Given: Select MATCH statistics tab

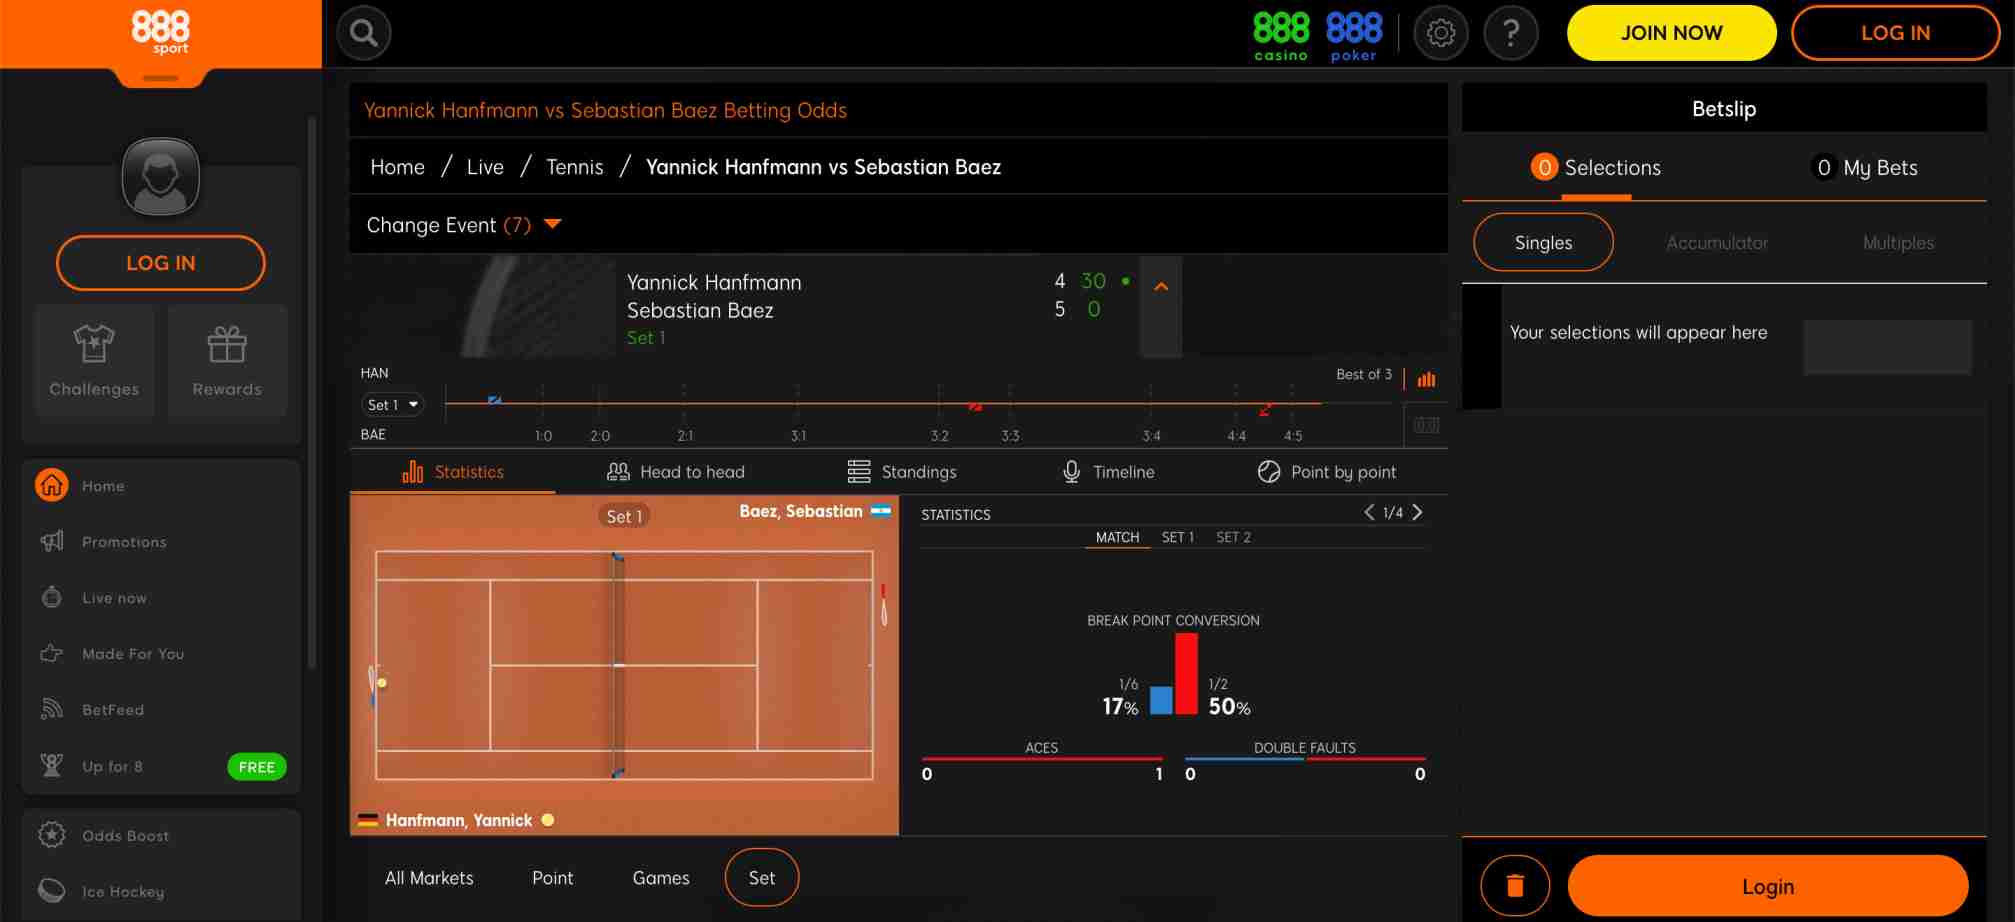Looking at the screenshot, I should 1117,538.
